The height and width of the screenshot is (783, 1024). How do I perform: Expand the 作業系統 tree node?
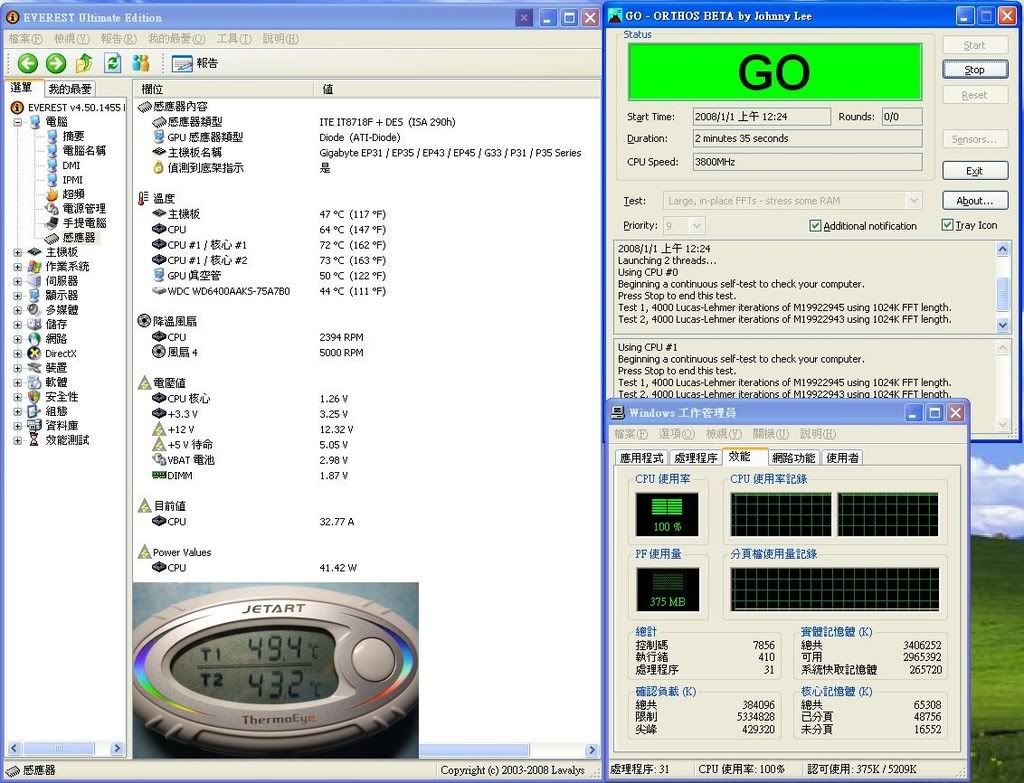[x=18, y=266]
